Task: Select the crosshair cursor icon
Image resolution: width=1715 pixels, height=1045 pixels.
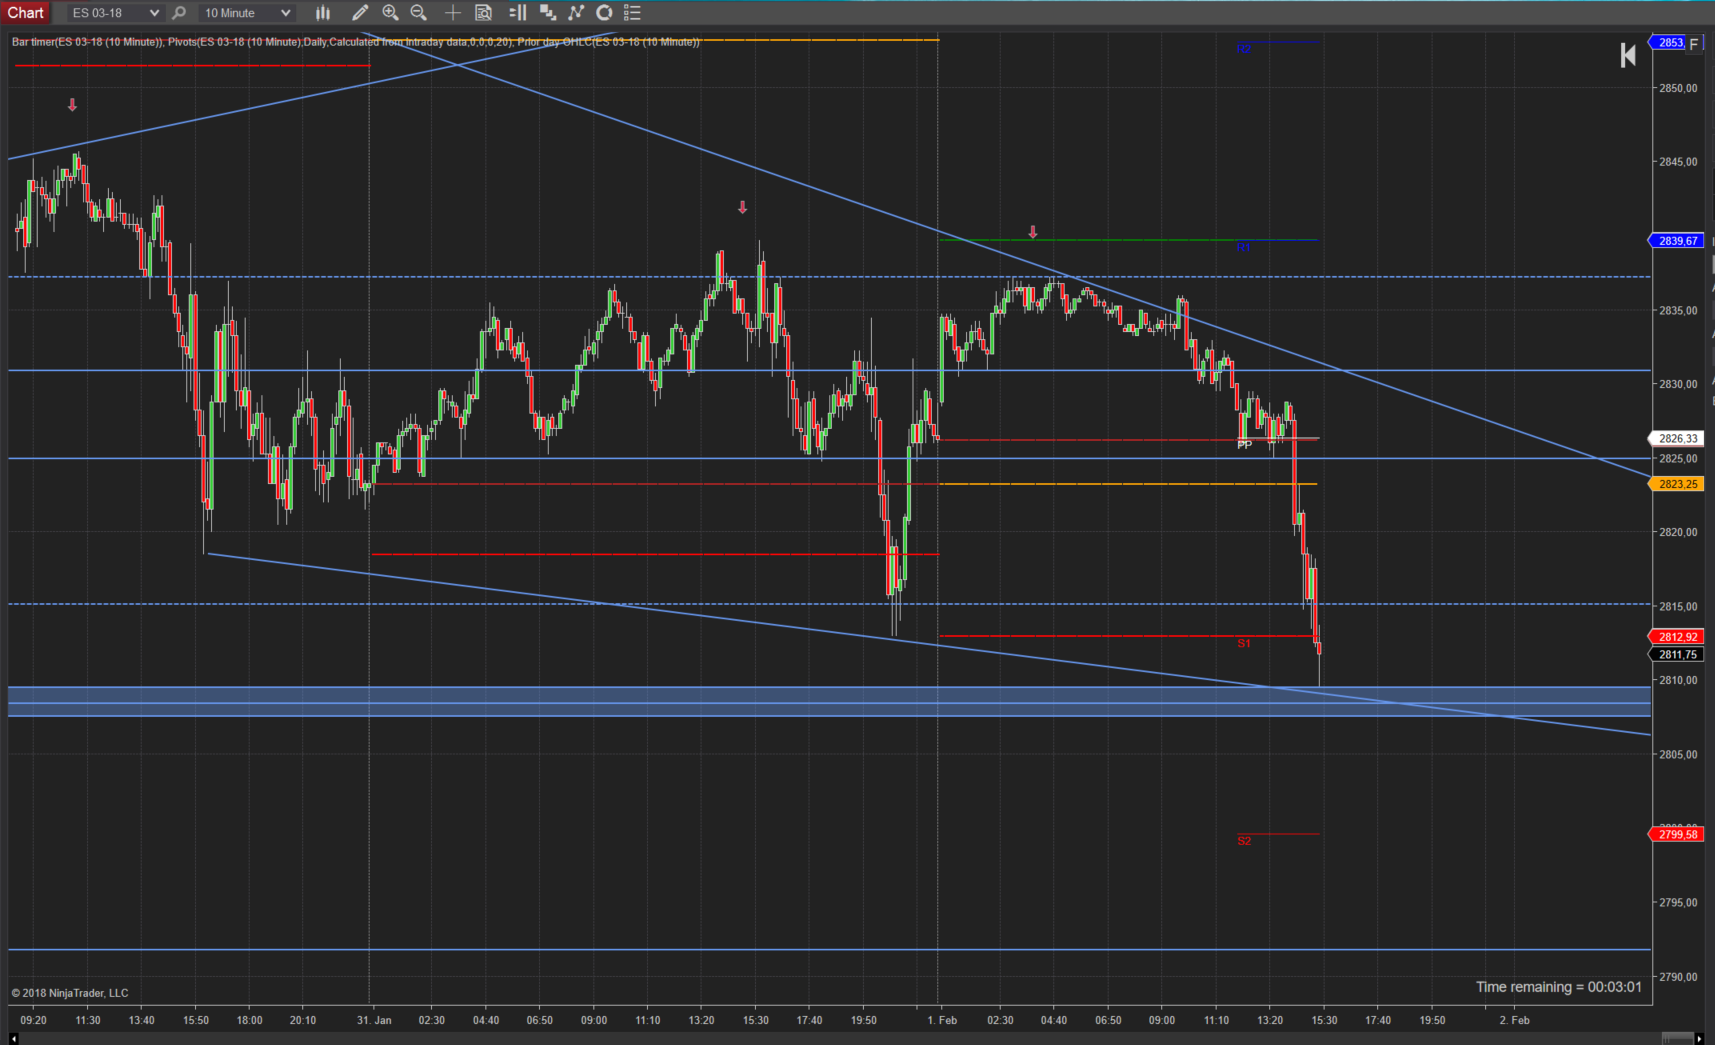Action: pyautogui.click(x=453, y=13)
